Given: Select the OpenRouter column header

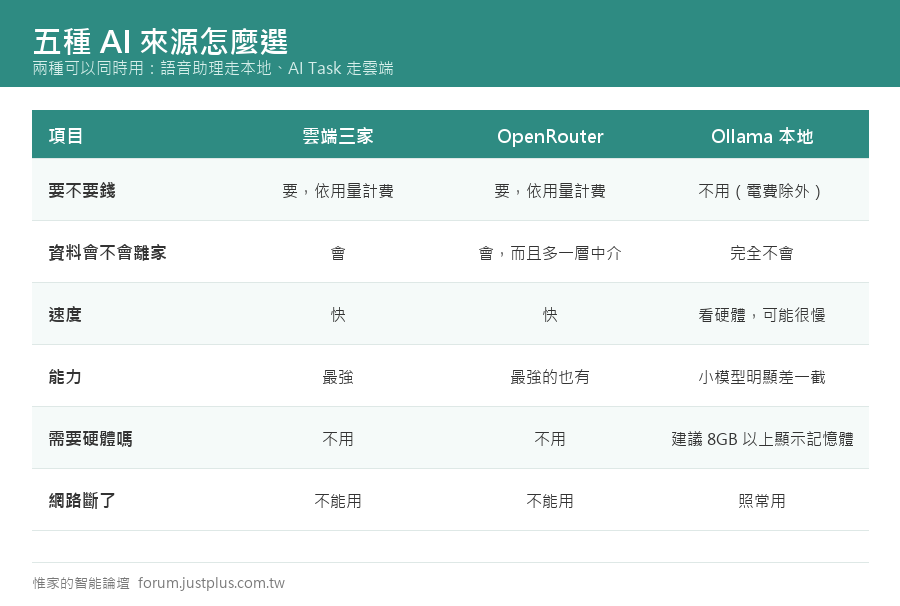Looking at the screenshot, I should click(550, 136).
